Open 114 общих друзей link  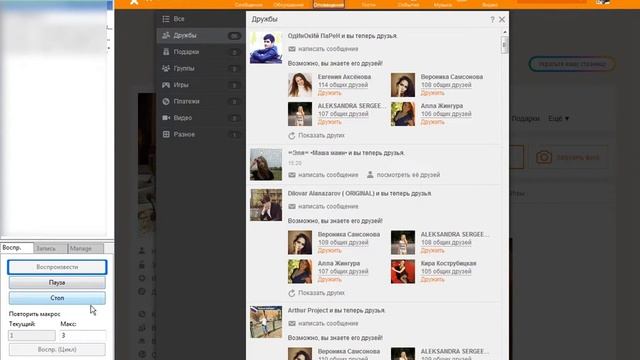pos(343,85)
